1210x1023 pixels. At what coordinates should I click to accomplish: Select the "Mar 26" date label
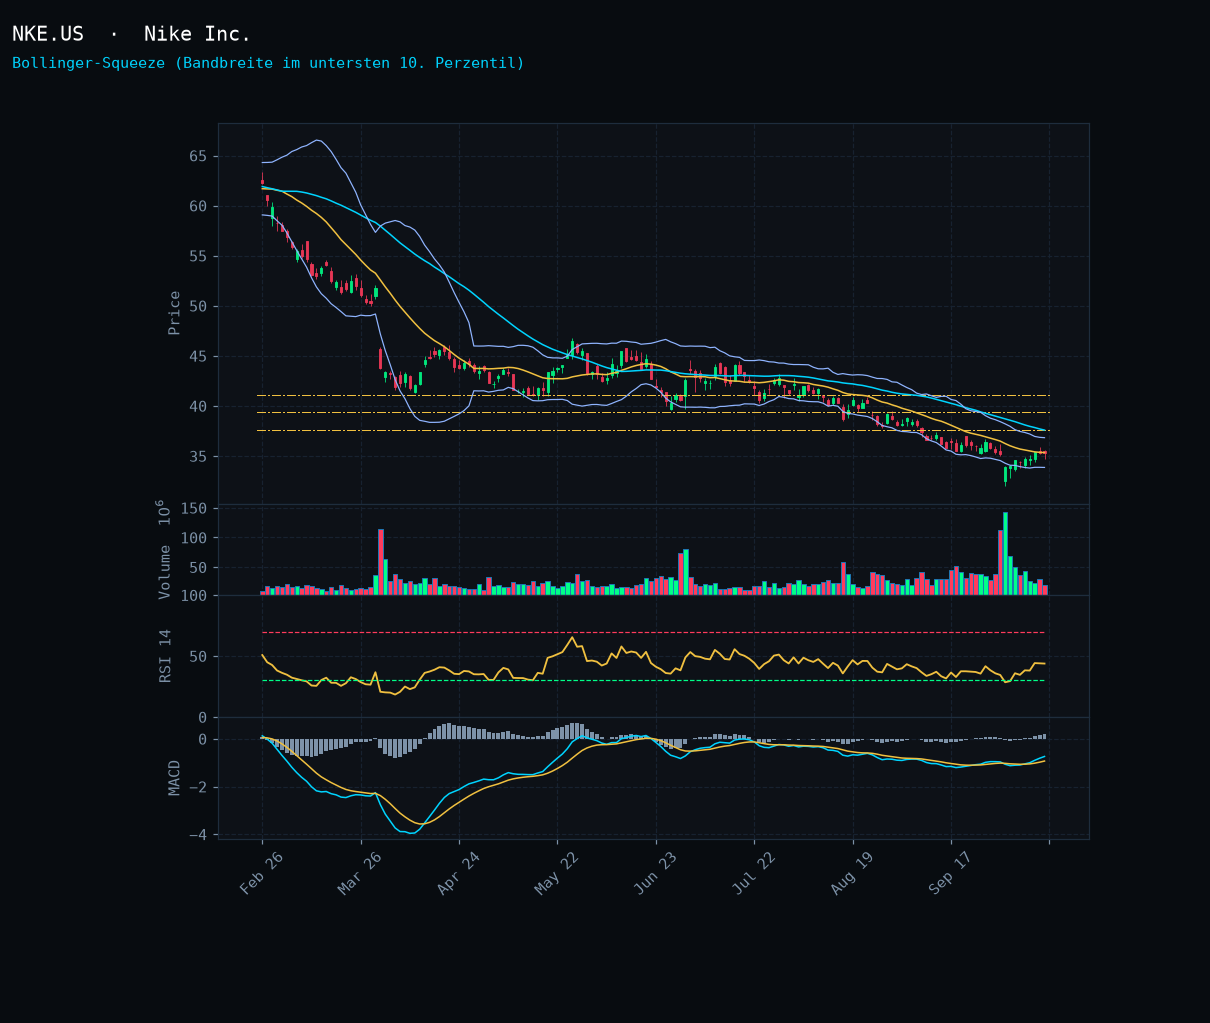[x=359, y=873]
